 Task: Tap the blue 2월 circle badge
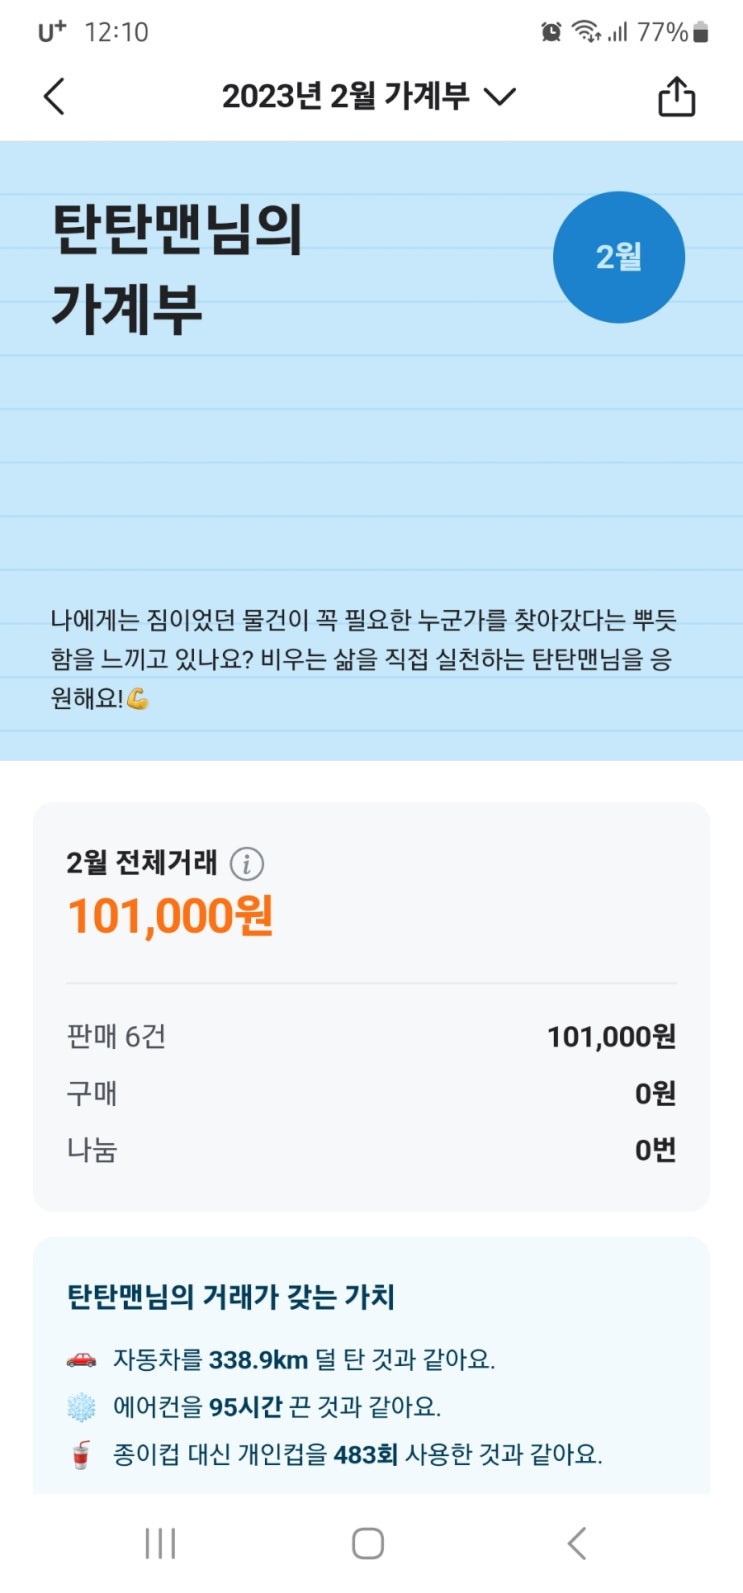[x=618, y=257]
